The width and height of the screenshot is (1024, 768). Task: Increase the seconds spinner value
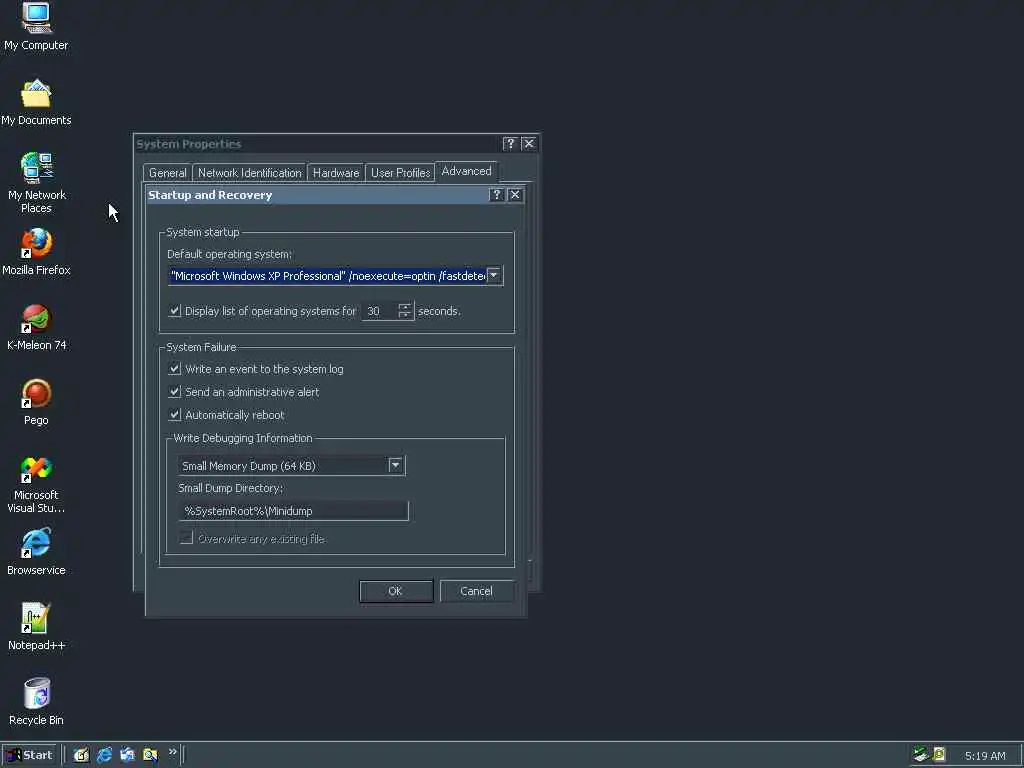(x=405, y=306)
